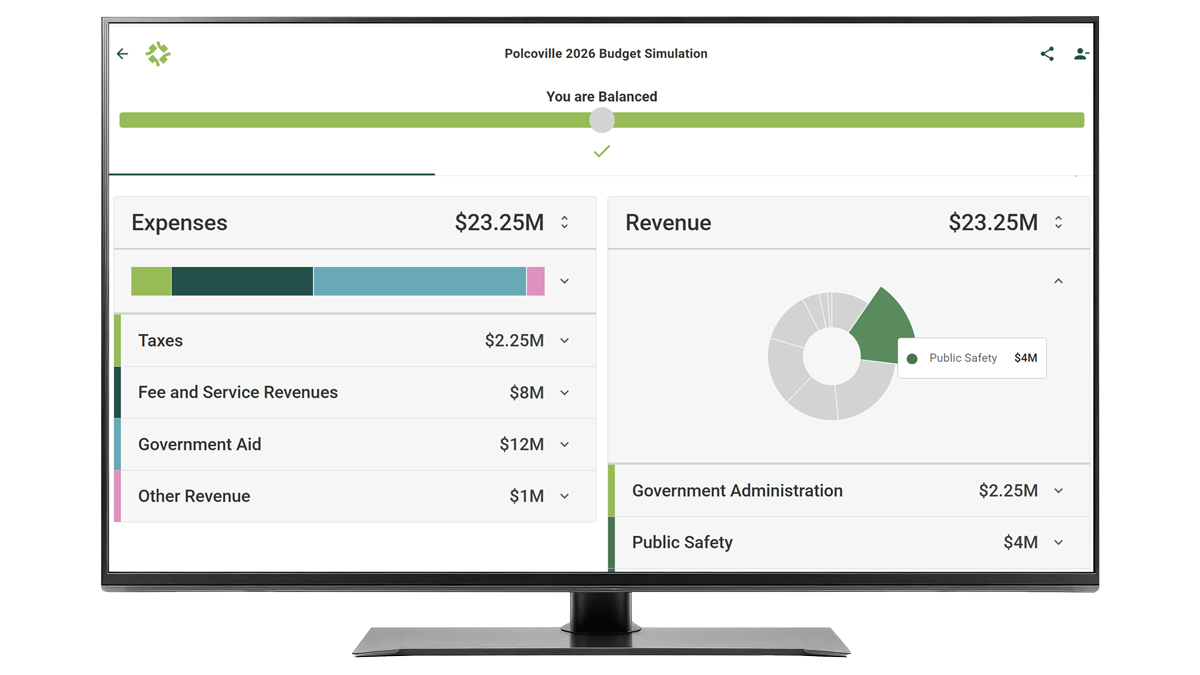Click the green Public Safety pie slice
Screen dimensions: 1200x675
click(x=883, y=327)
